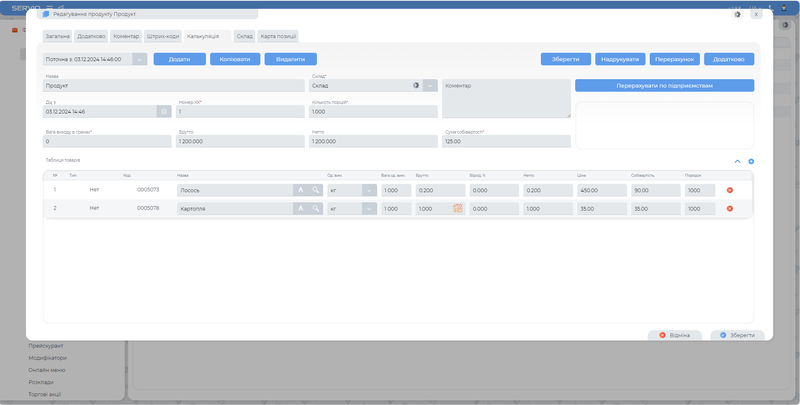Click the A icon in Лосось row

point(299,190)
